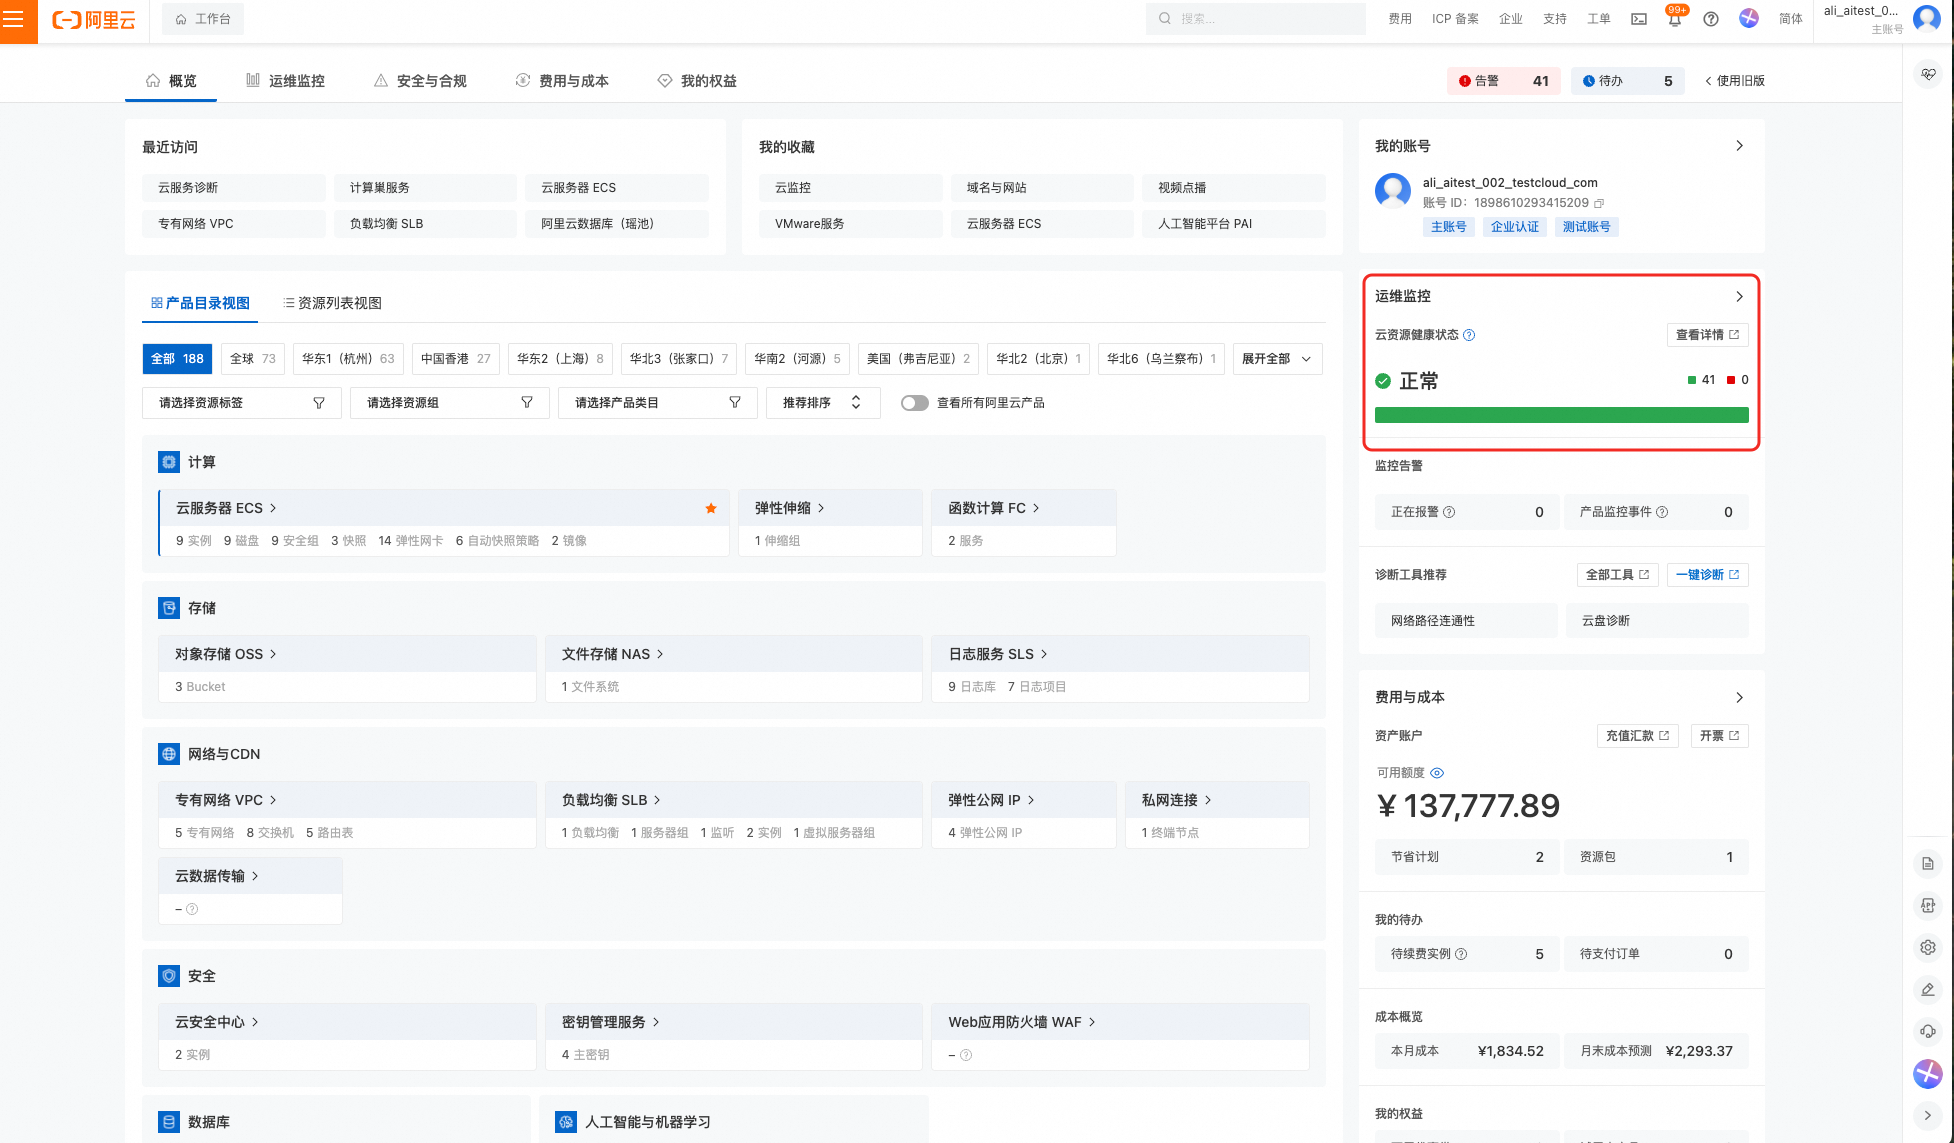This screenshot has height=1143, width=1954.
Task: Click the 简体 language selector
Action: tap(1790, 19)
